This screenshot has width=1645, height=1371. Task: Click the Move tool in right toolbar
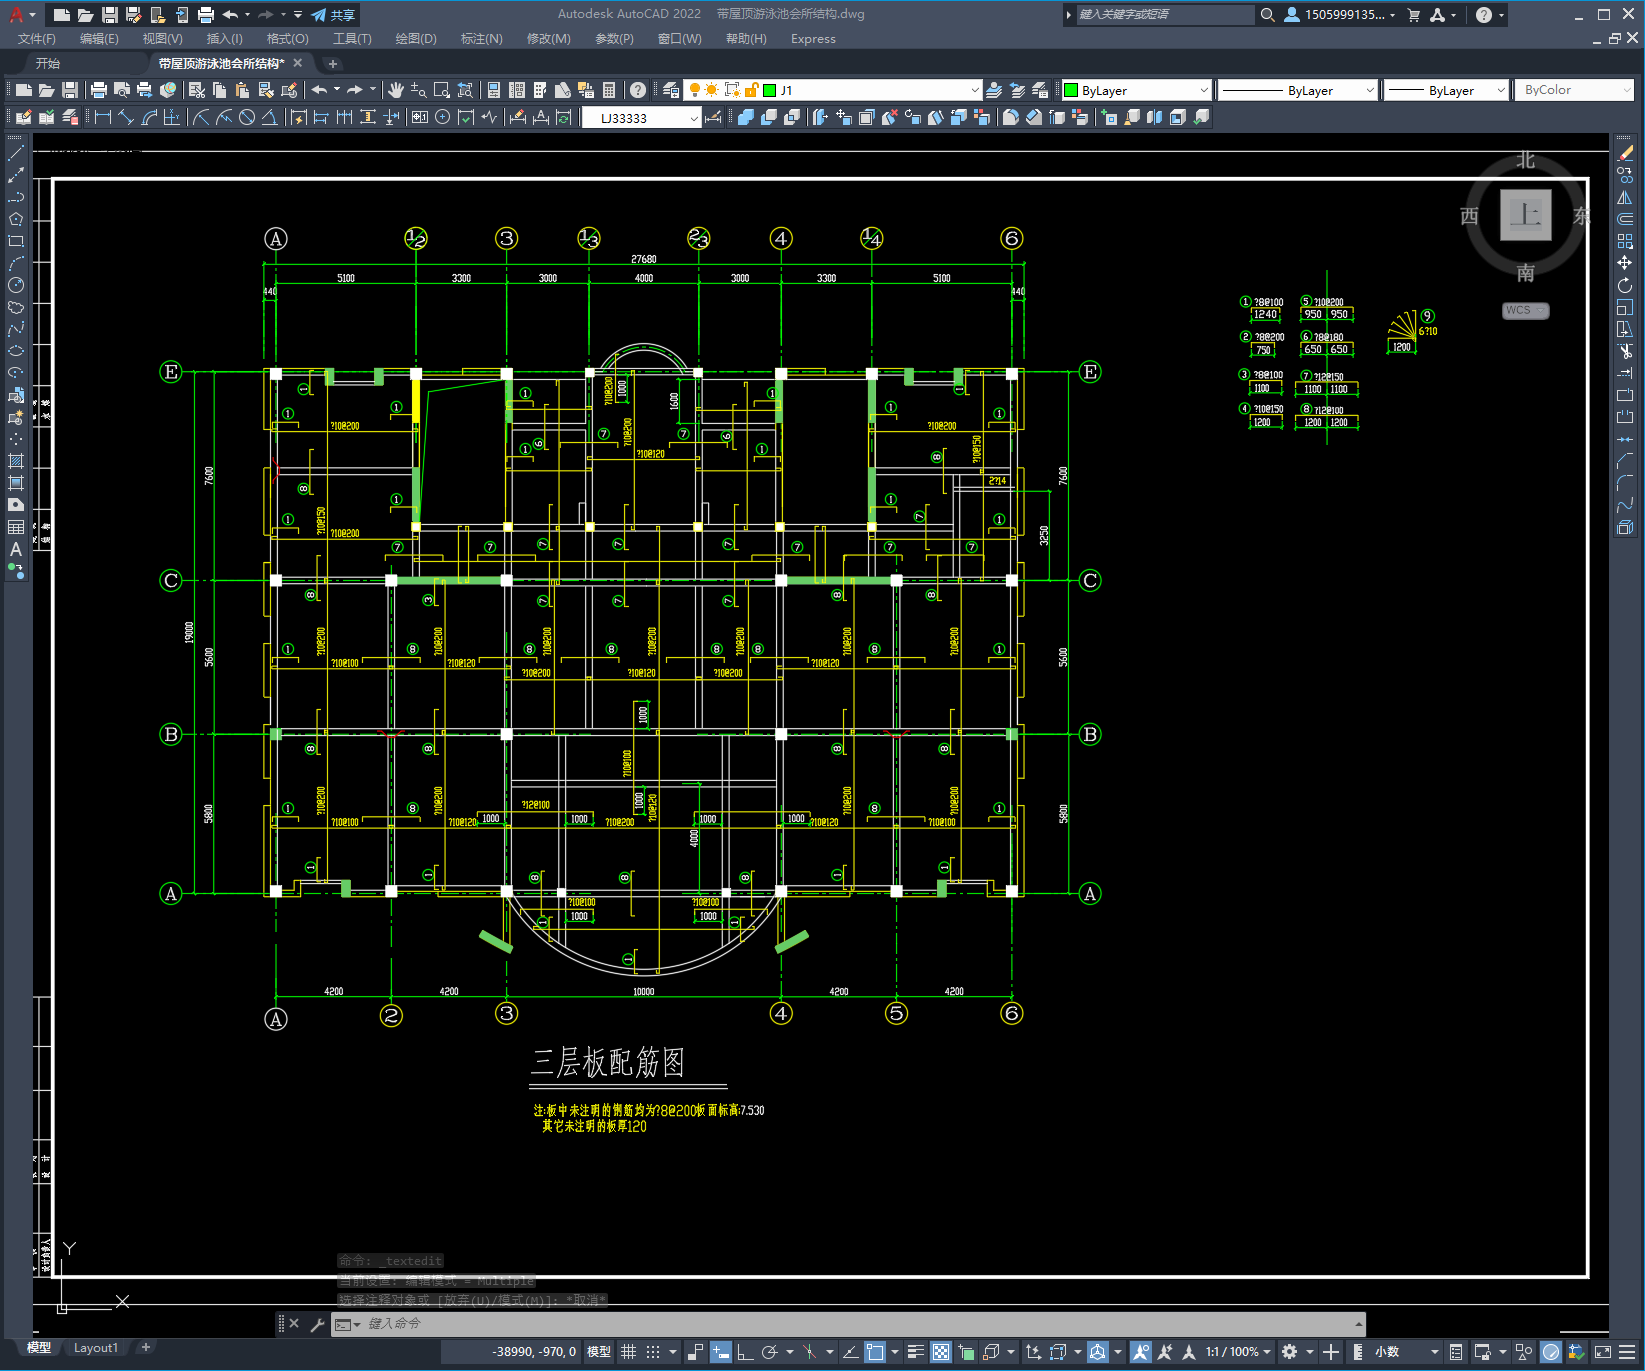[x=1625, y=263]
